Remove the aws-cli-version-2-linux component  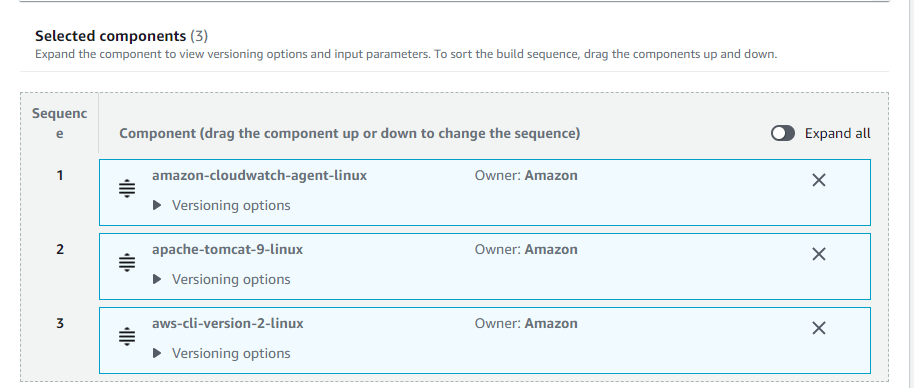pyautogui.click(x=818, y=329)
